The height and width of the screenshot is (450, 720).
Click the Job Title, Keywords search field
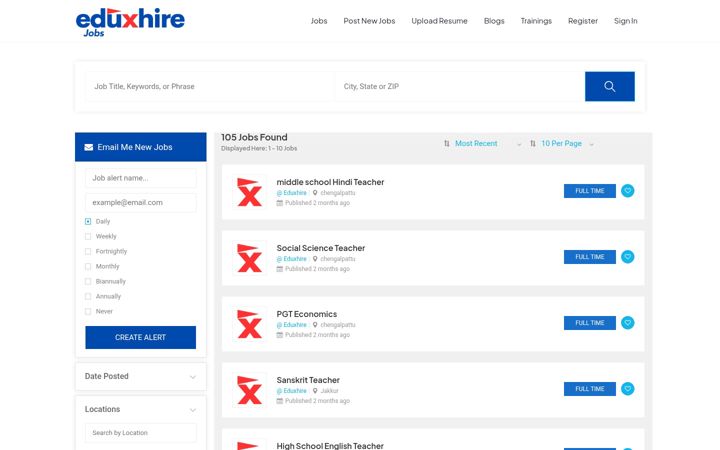tap(209, 86)
